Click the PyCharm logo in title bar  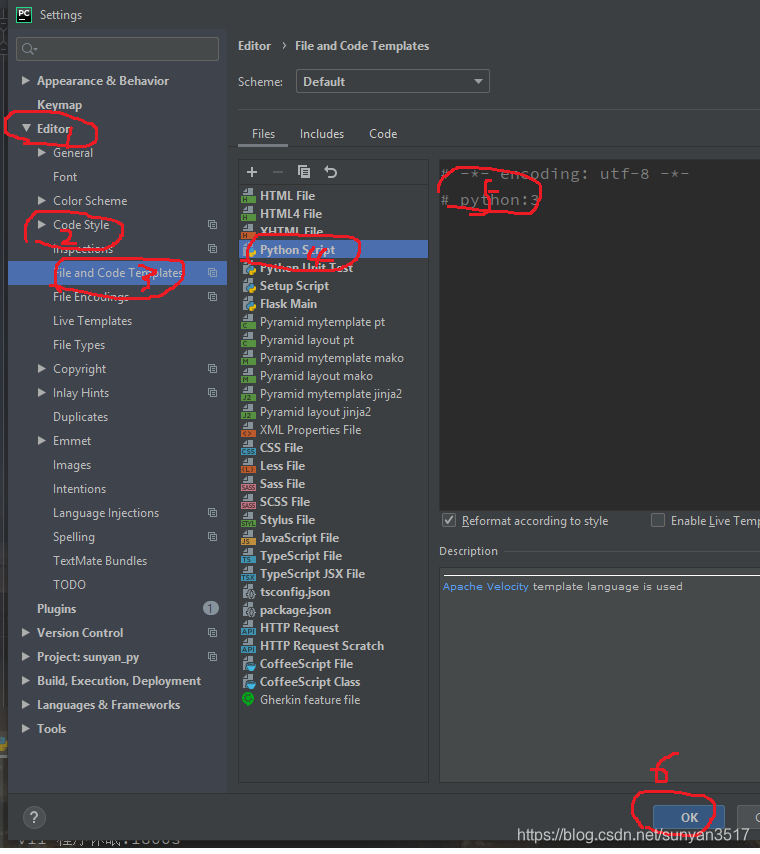point(24,15)
